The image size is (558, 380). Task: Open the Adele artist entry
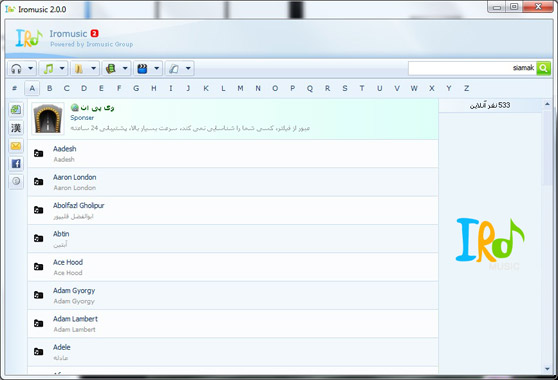click(233, 352)
